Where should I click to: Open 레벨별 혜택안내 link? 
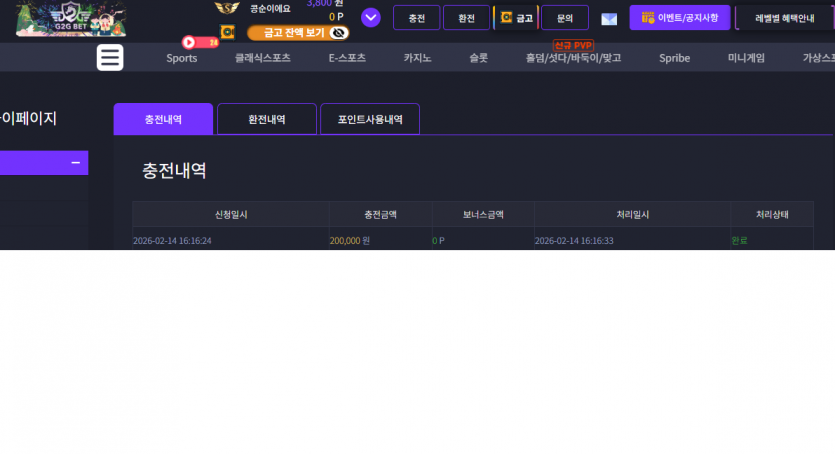(784, 18)
